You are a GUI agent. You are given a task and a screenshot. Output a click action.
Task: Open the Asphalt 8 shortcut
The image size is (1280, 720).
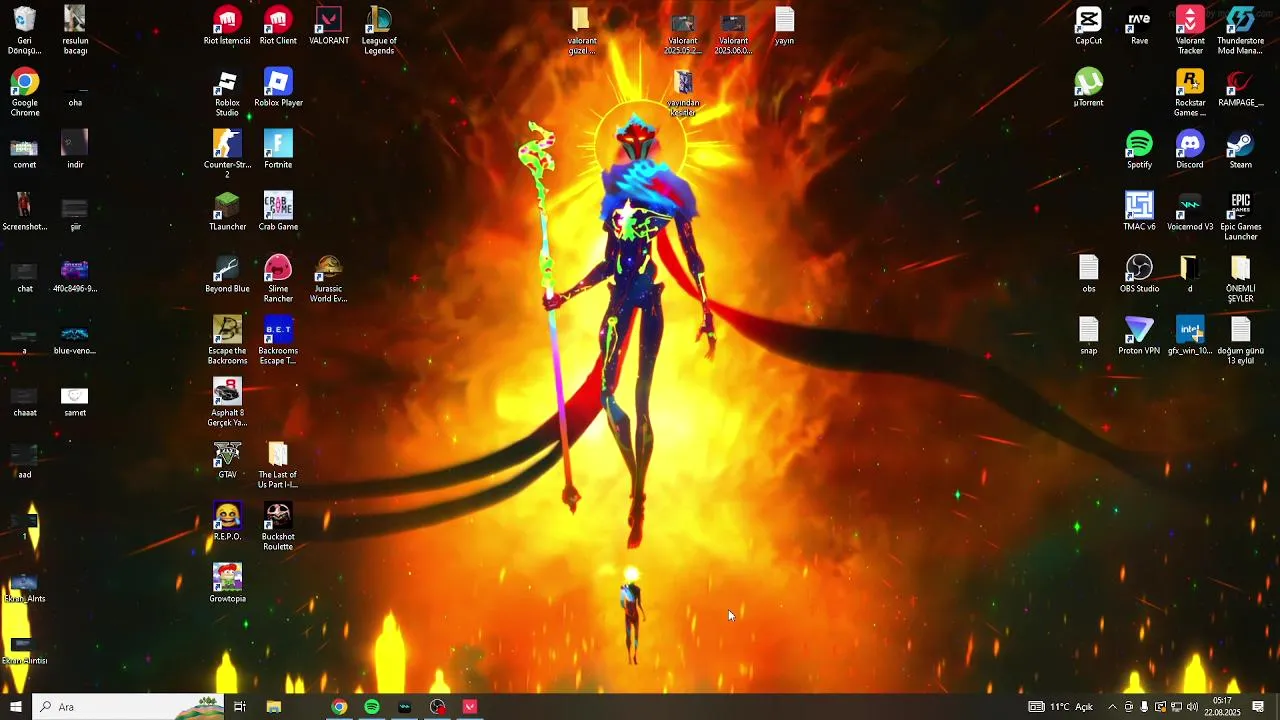tap(227, 403)
